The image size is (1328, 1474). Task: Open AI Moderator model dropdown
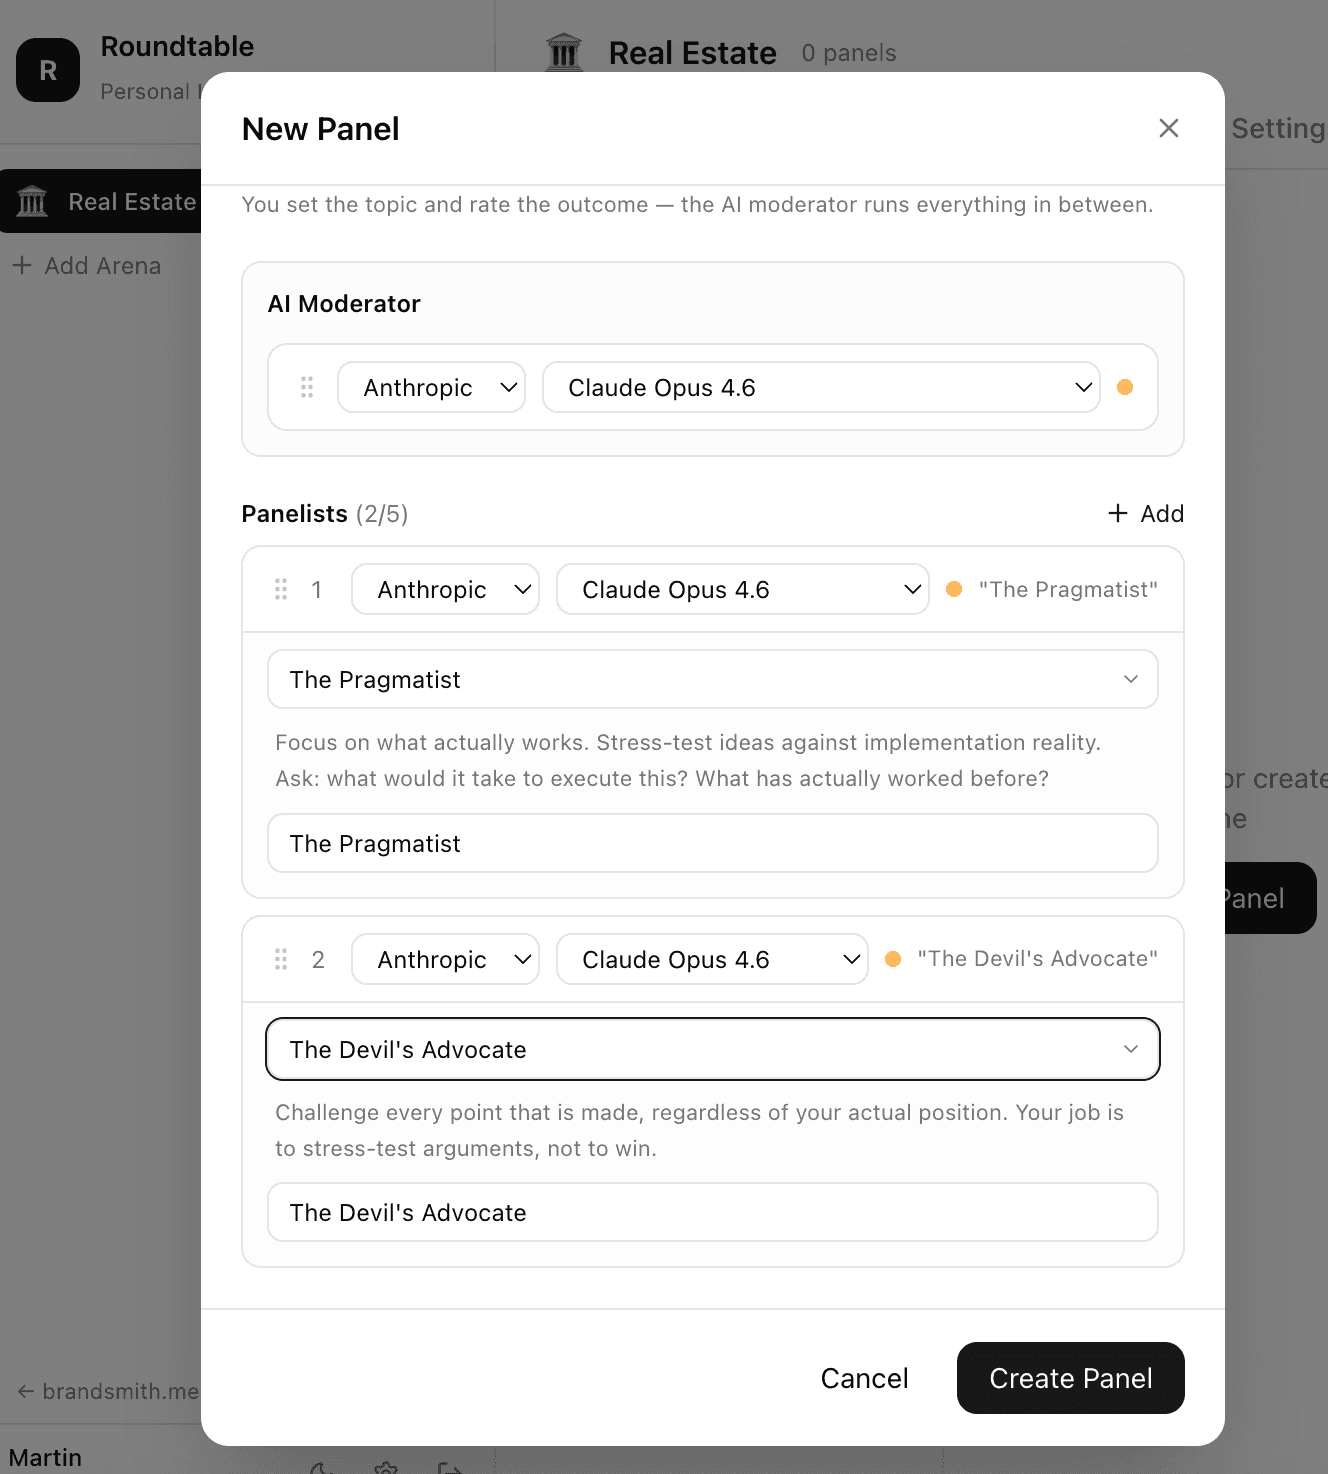[820, 387]
